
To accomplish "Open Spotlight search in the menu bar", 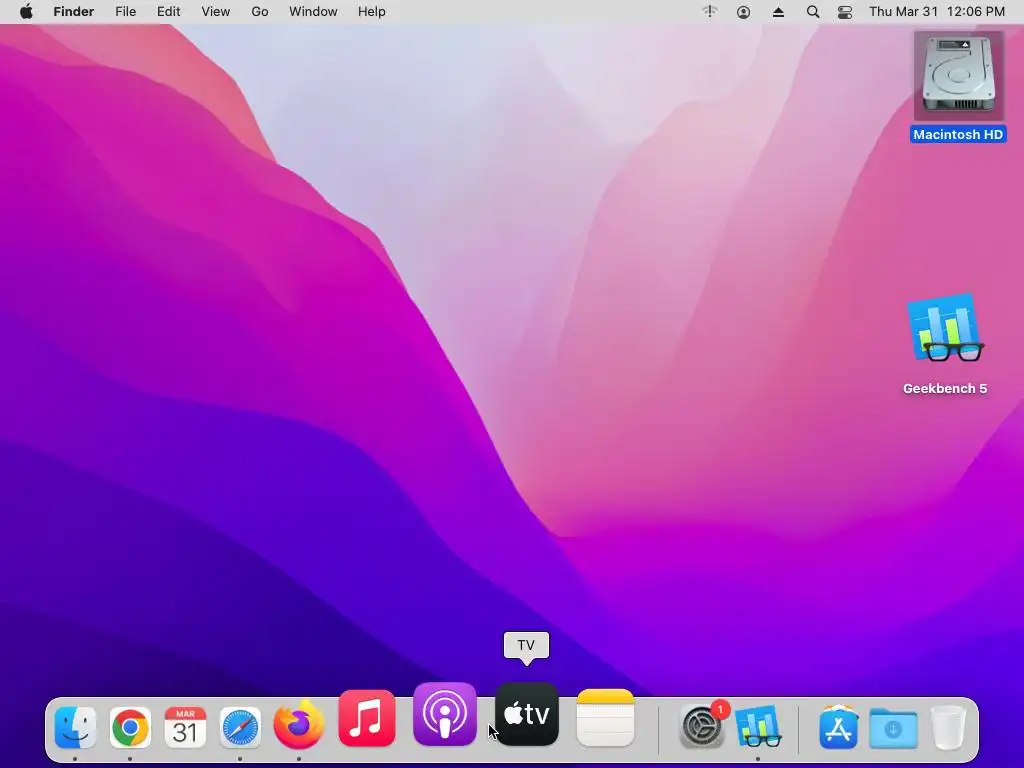I will 813,12.
